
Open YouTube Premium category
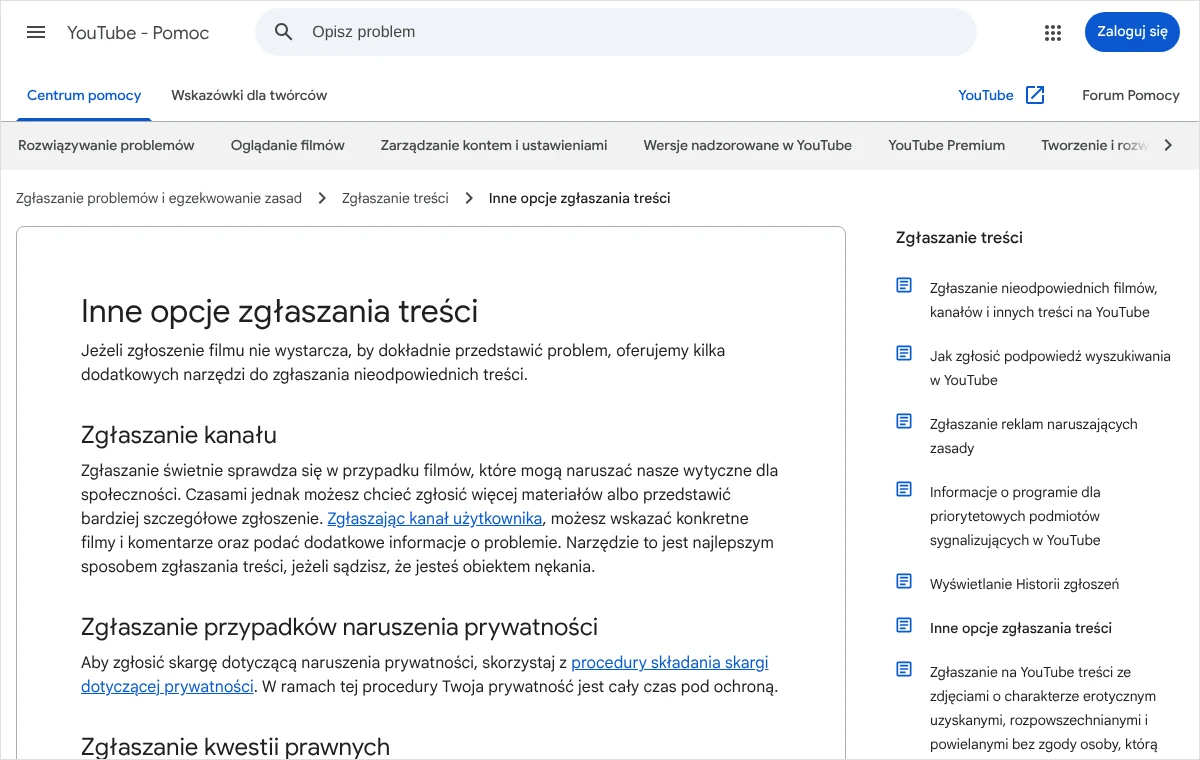pyautogui.click(x=947, y=145)
